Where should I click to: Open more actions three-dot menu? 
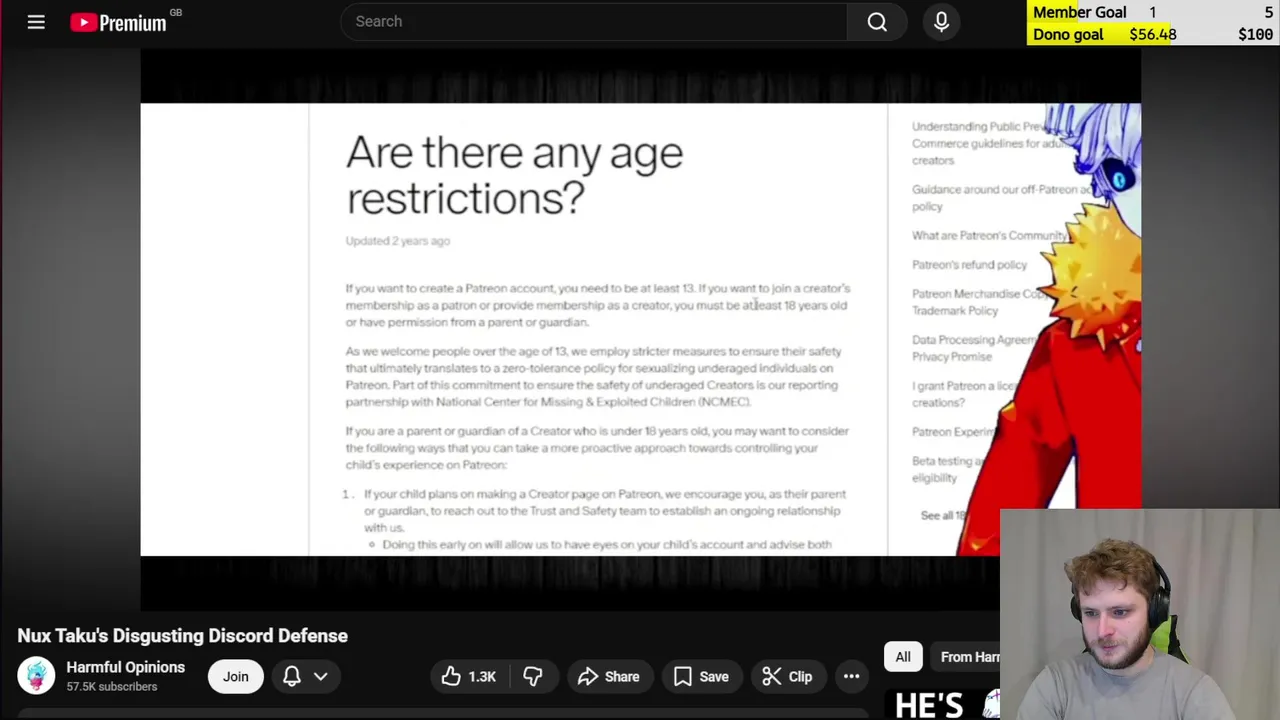[x=851, y=677]
